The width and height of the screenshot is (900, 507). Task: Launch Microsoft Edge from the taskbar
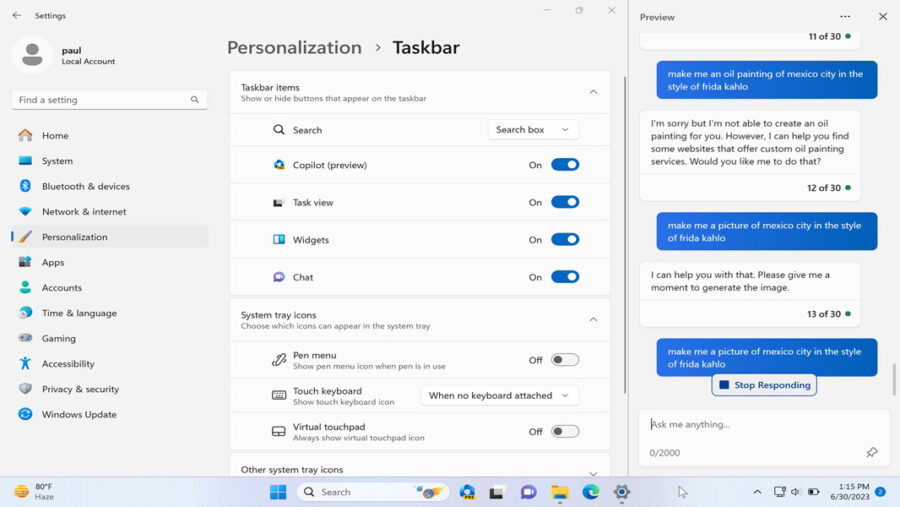coord(591,492)
